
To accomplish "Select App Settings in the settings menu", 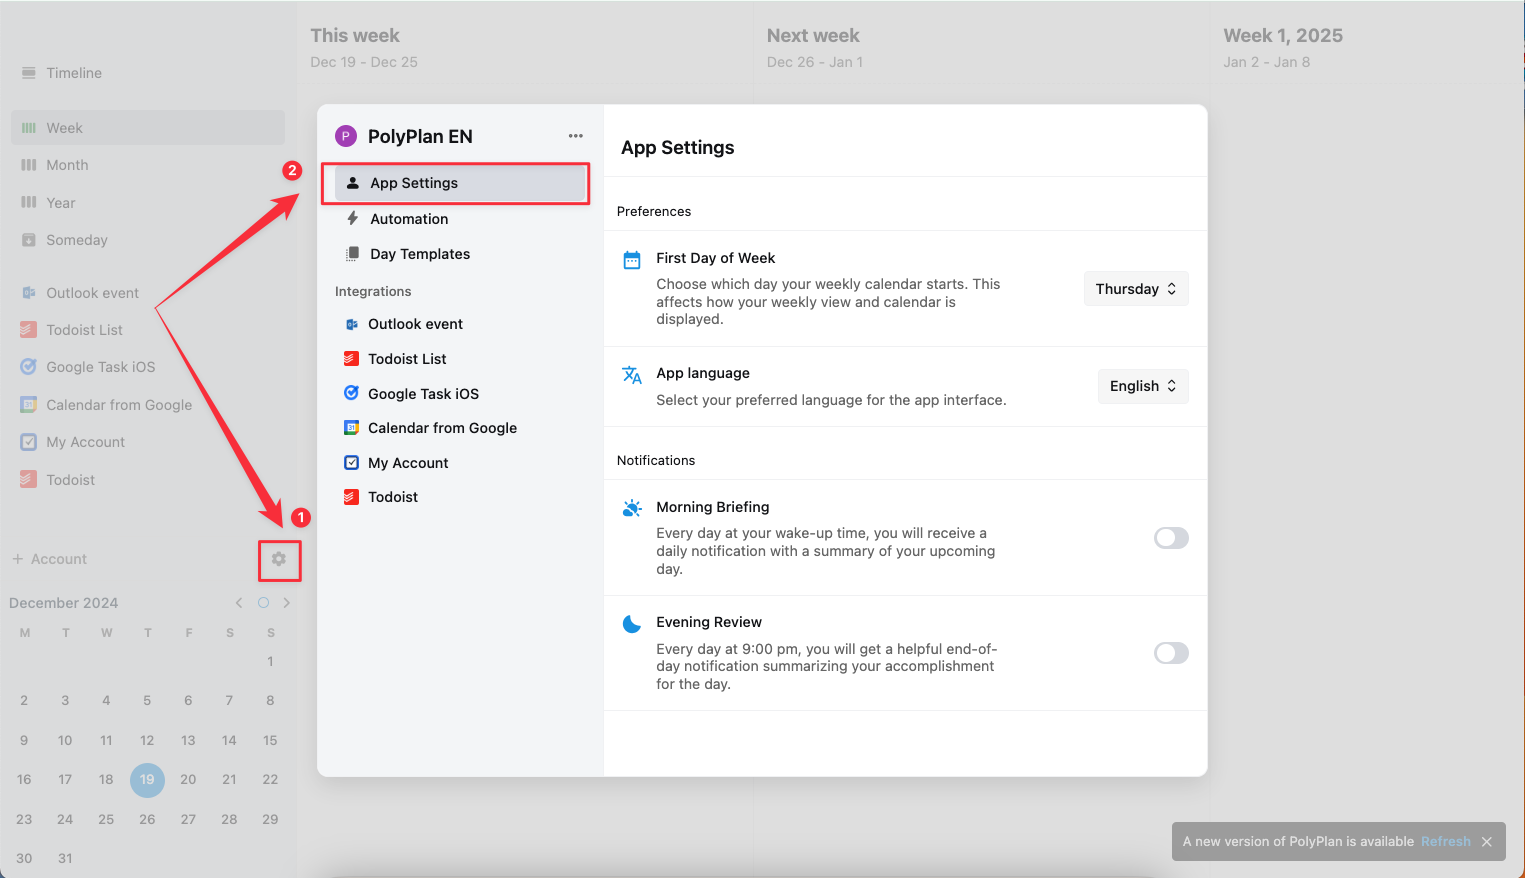I will pyautogui.click(x=414, y=183).
